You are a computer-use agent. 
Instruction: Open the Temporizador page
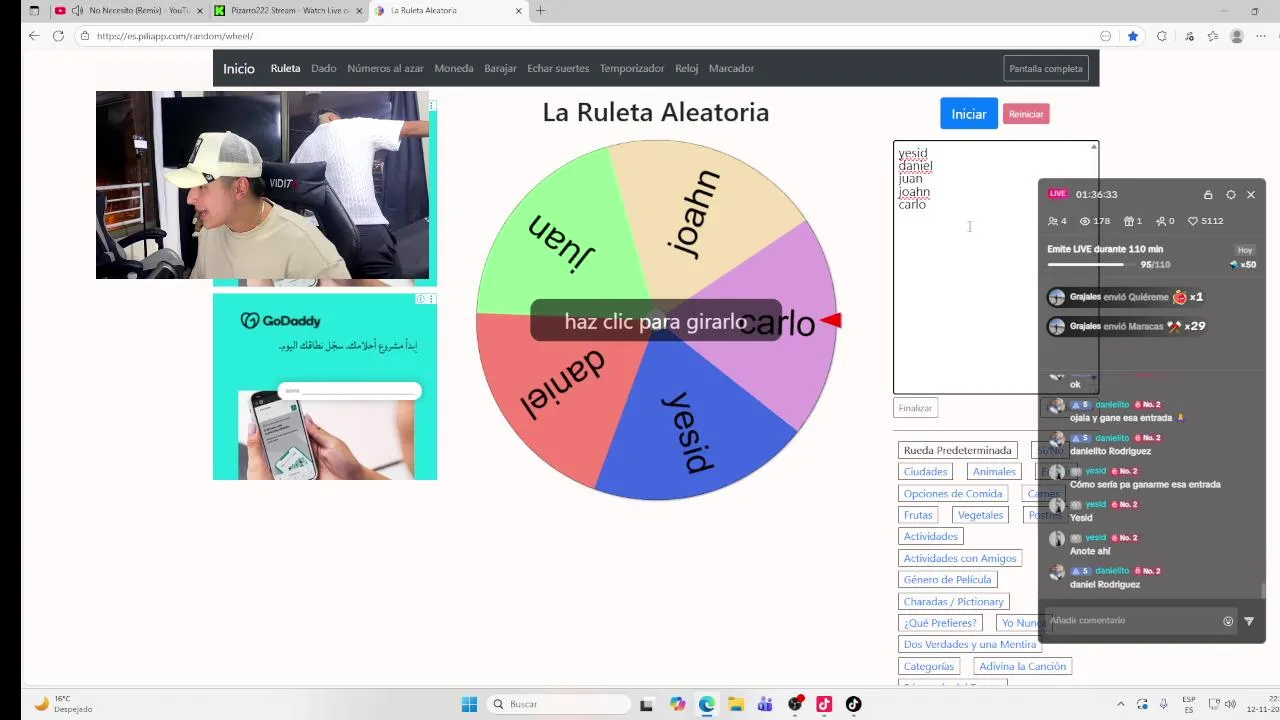[632, 68]
